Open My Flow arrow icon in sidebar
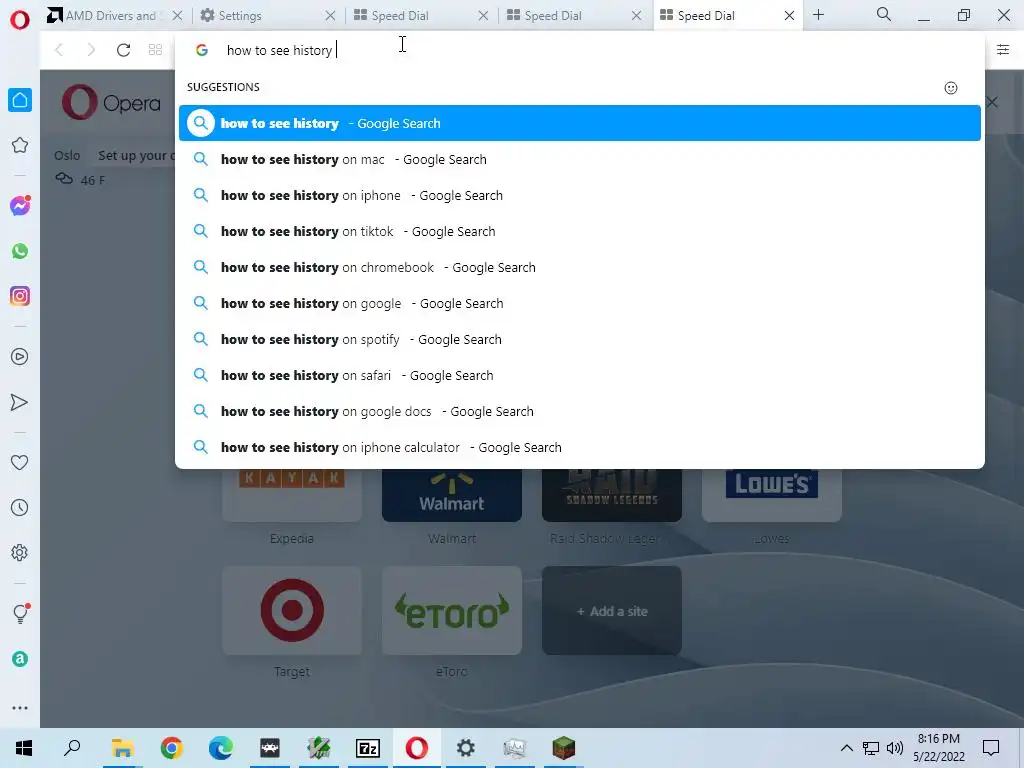 tap(20, 402)
